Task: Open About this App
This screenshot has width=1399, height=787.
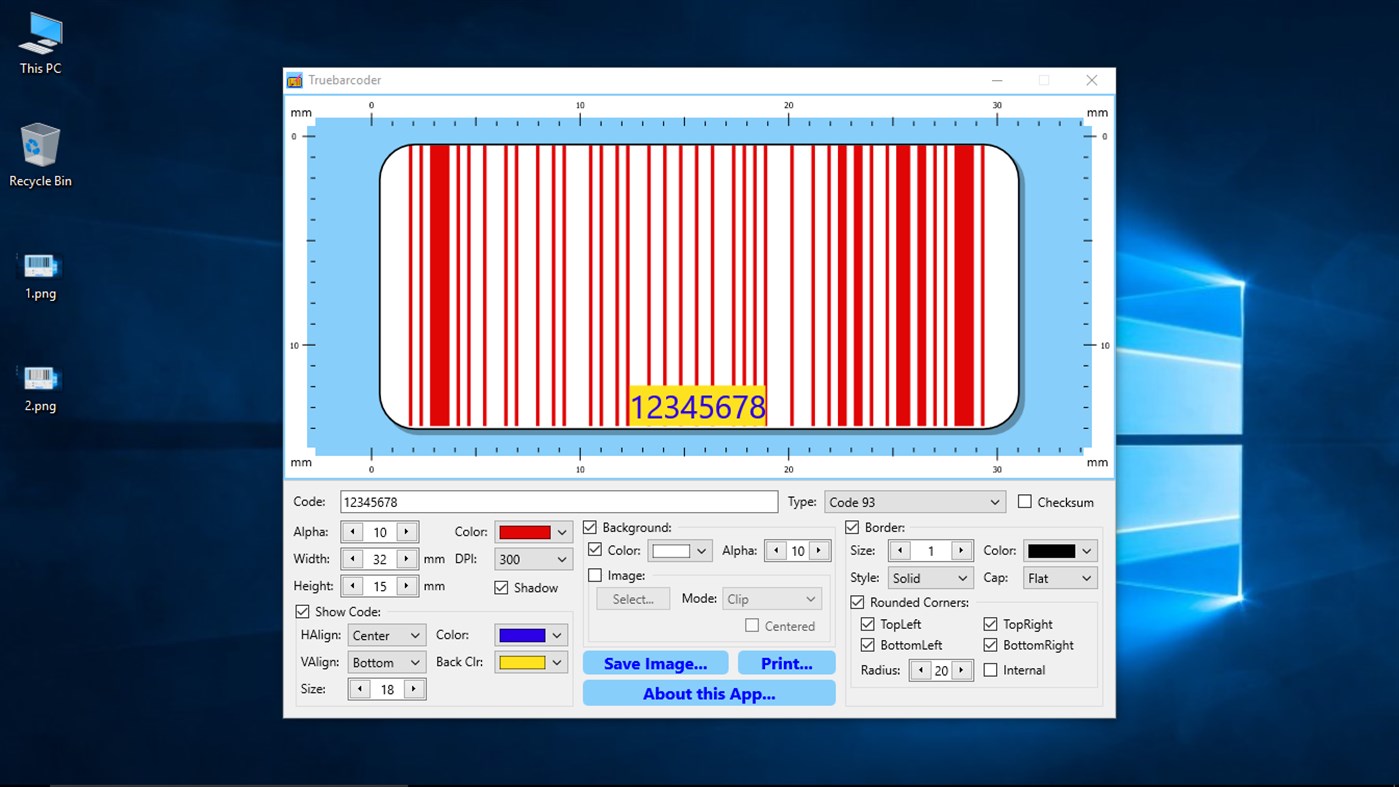Action: (708, 692)
